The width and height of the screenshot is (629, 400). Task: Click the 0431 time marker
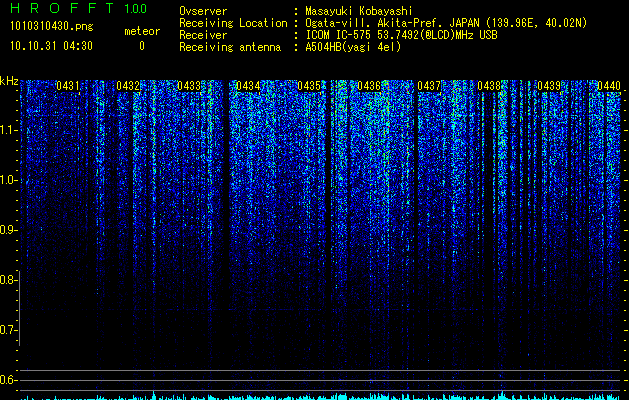click(x=68, y=86)
